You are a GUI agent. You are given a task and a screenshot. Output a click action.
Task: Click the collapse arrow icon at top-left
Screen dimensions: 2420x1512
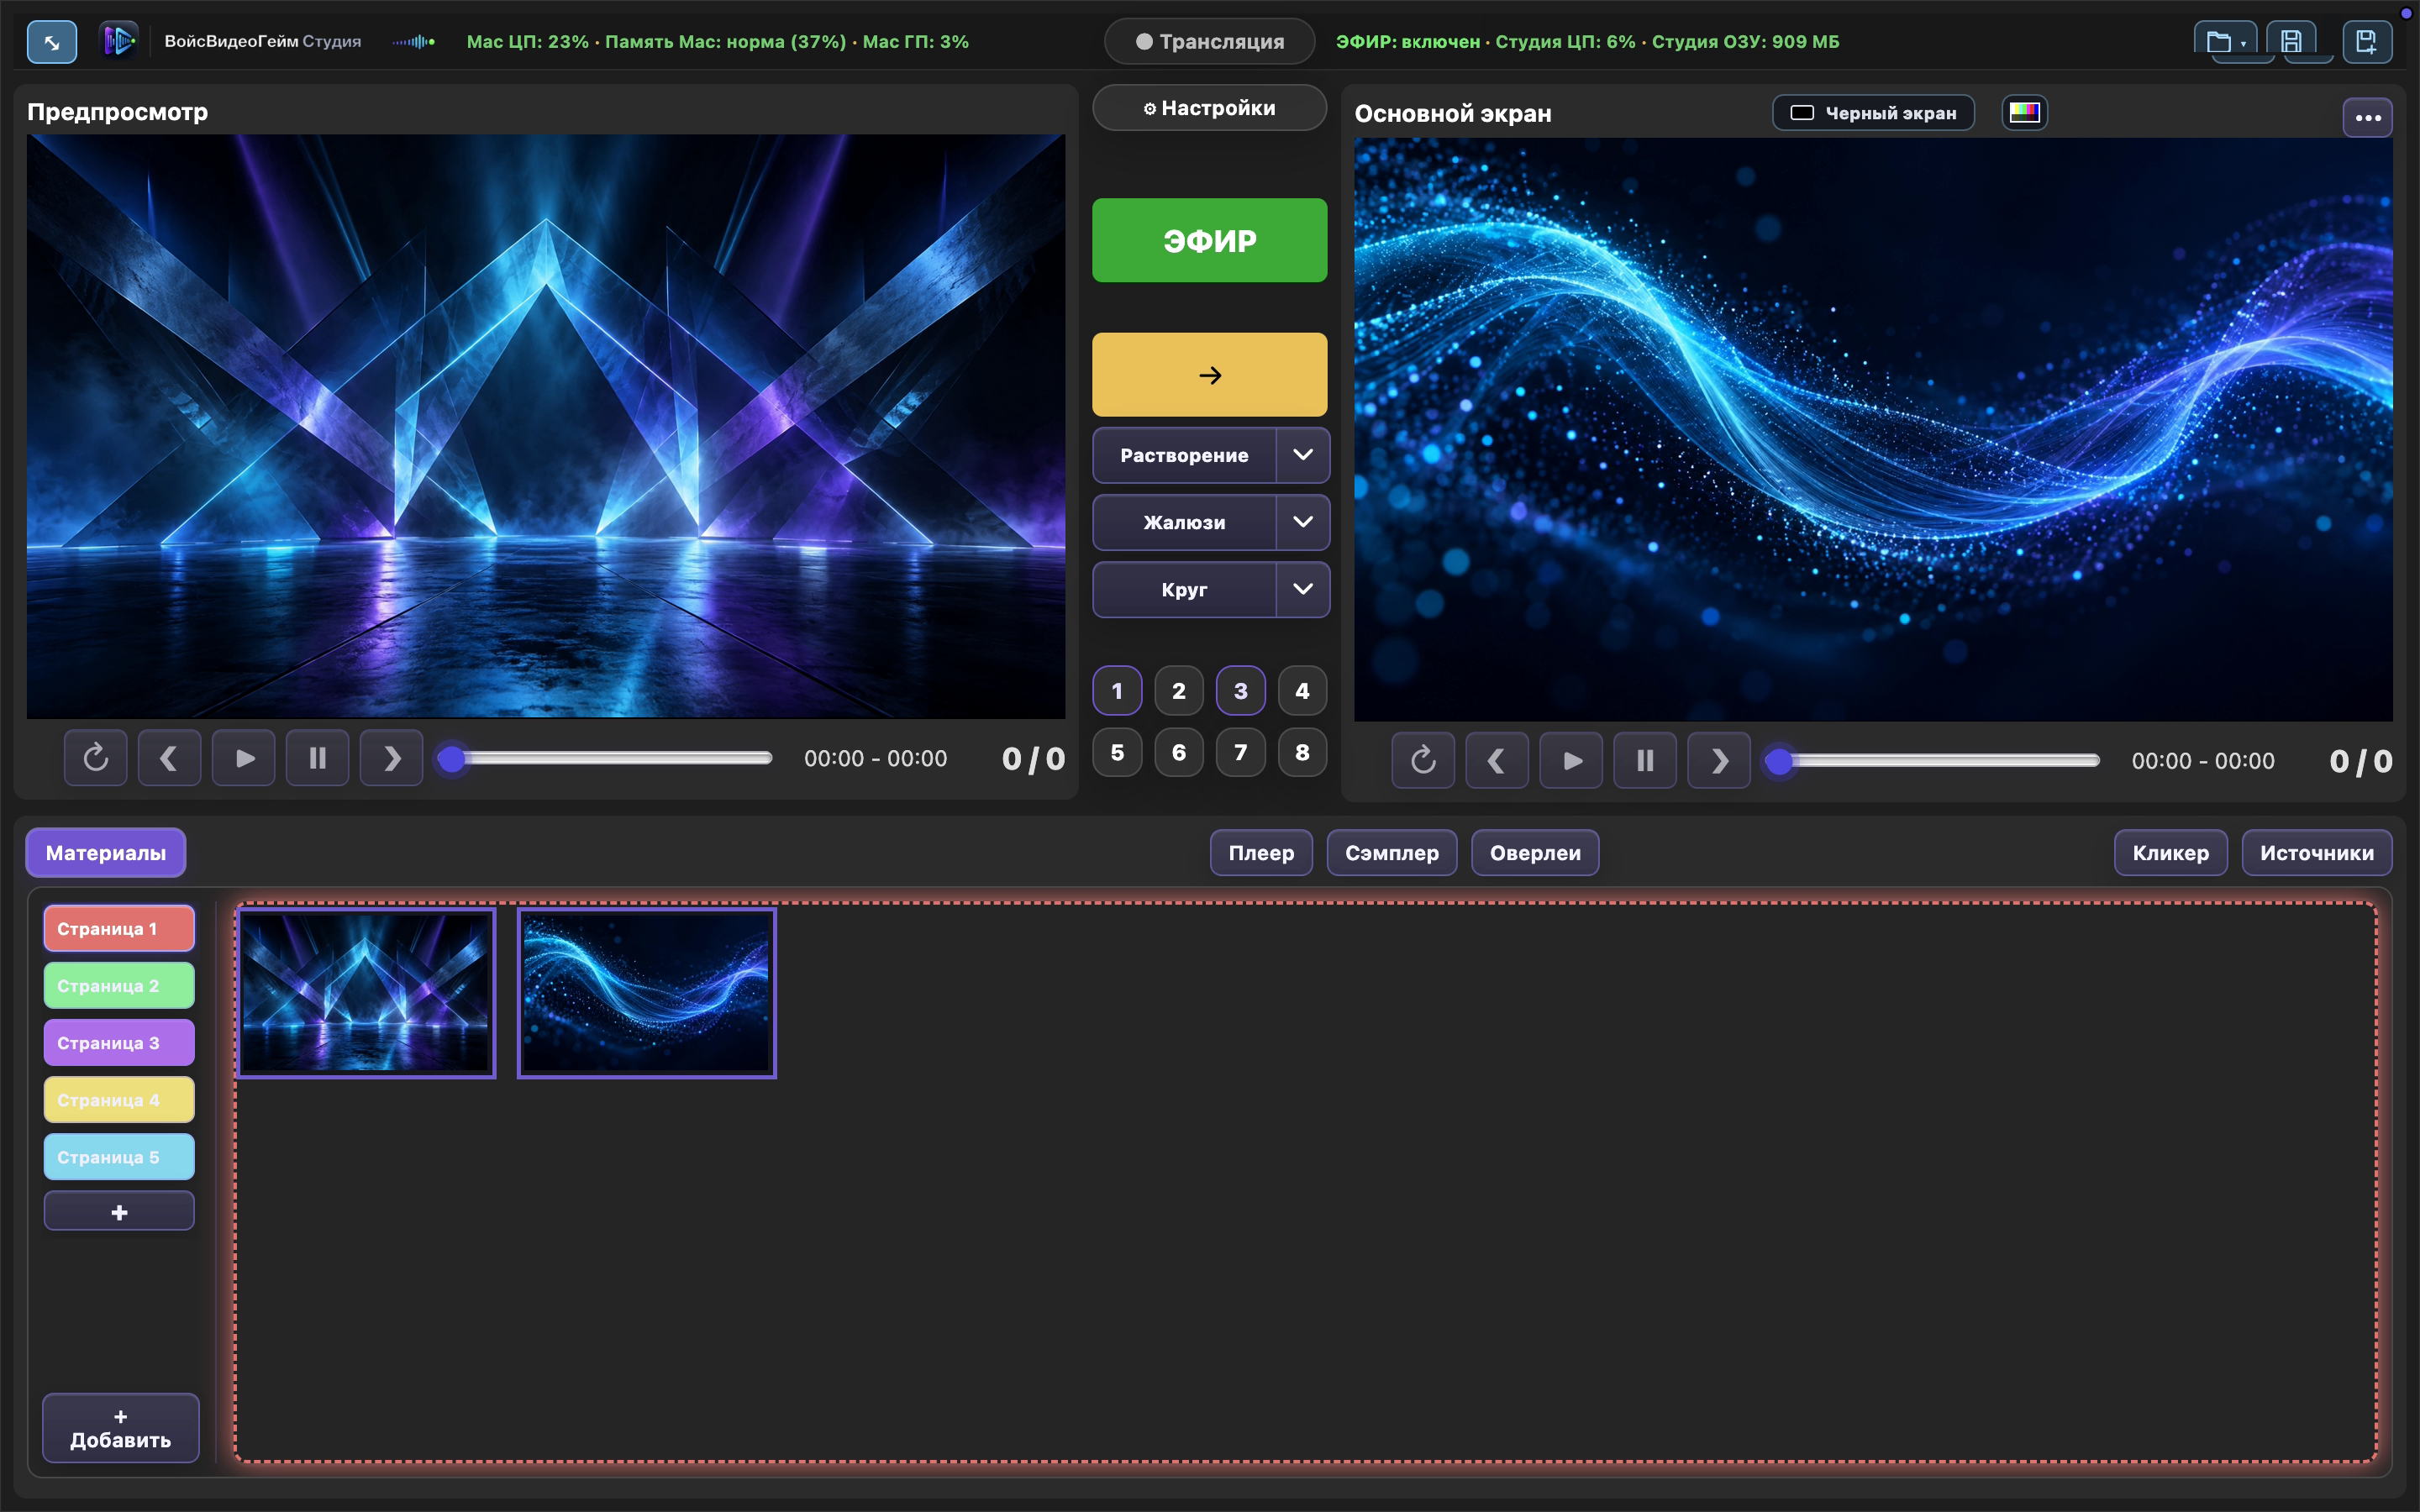pos(52,42)
